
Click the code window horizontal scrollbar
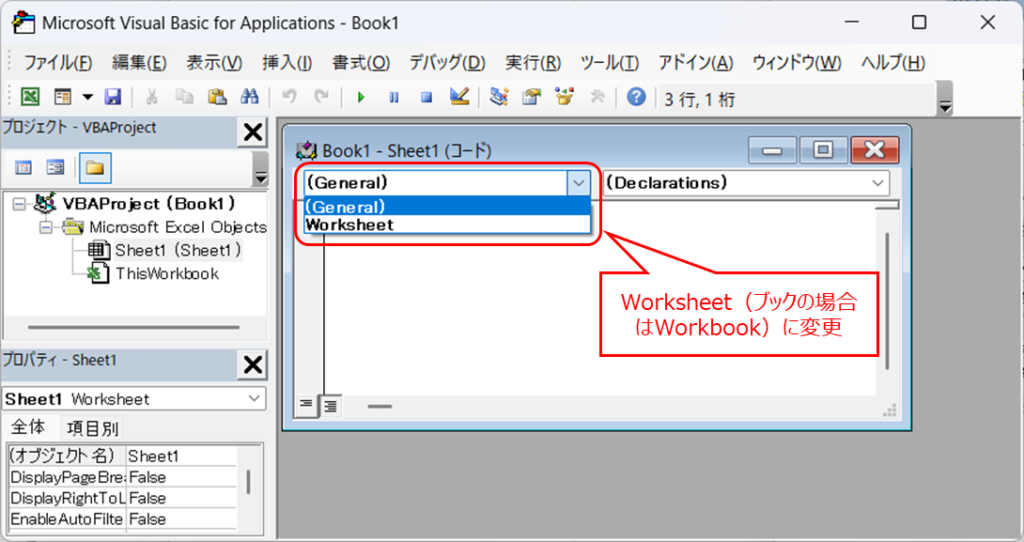pyautogui.click(x=380, y=406)
